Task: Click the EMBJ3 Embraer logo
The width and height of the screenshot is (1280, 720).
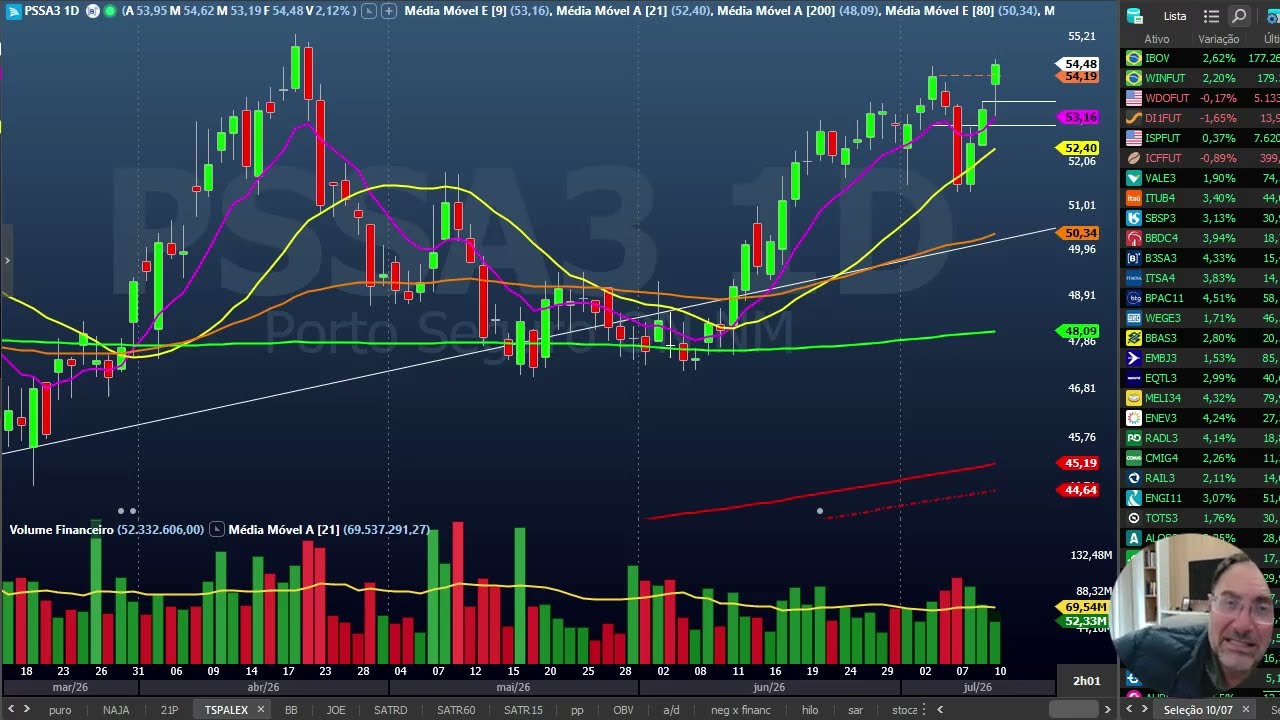Action: [1133, 358]
